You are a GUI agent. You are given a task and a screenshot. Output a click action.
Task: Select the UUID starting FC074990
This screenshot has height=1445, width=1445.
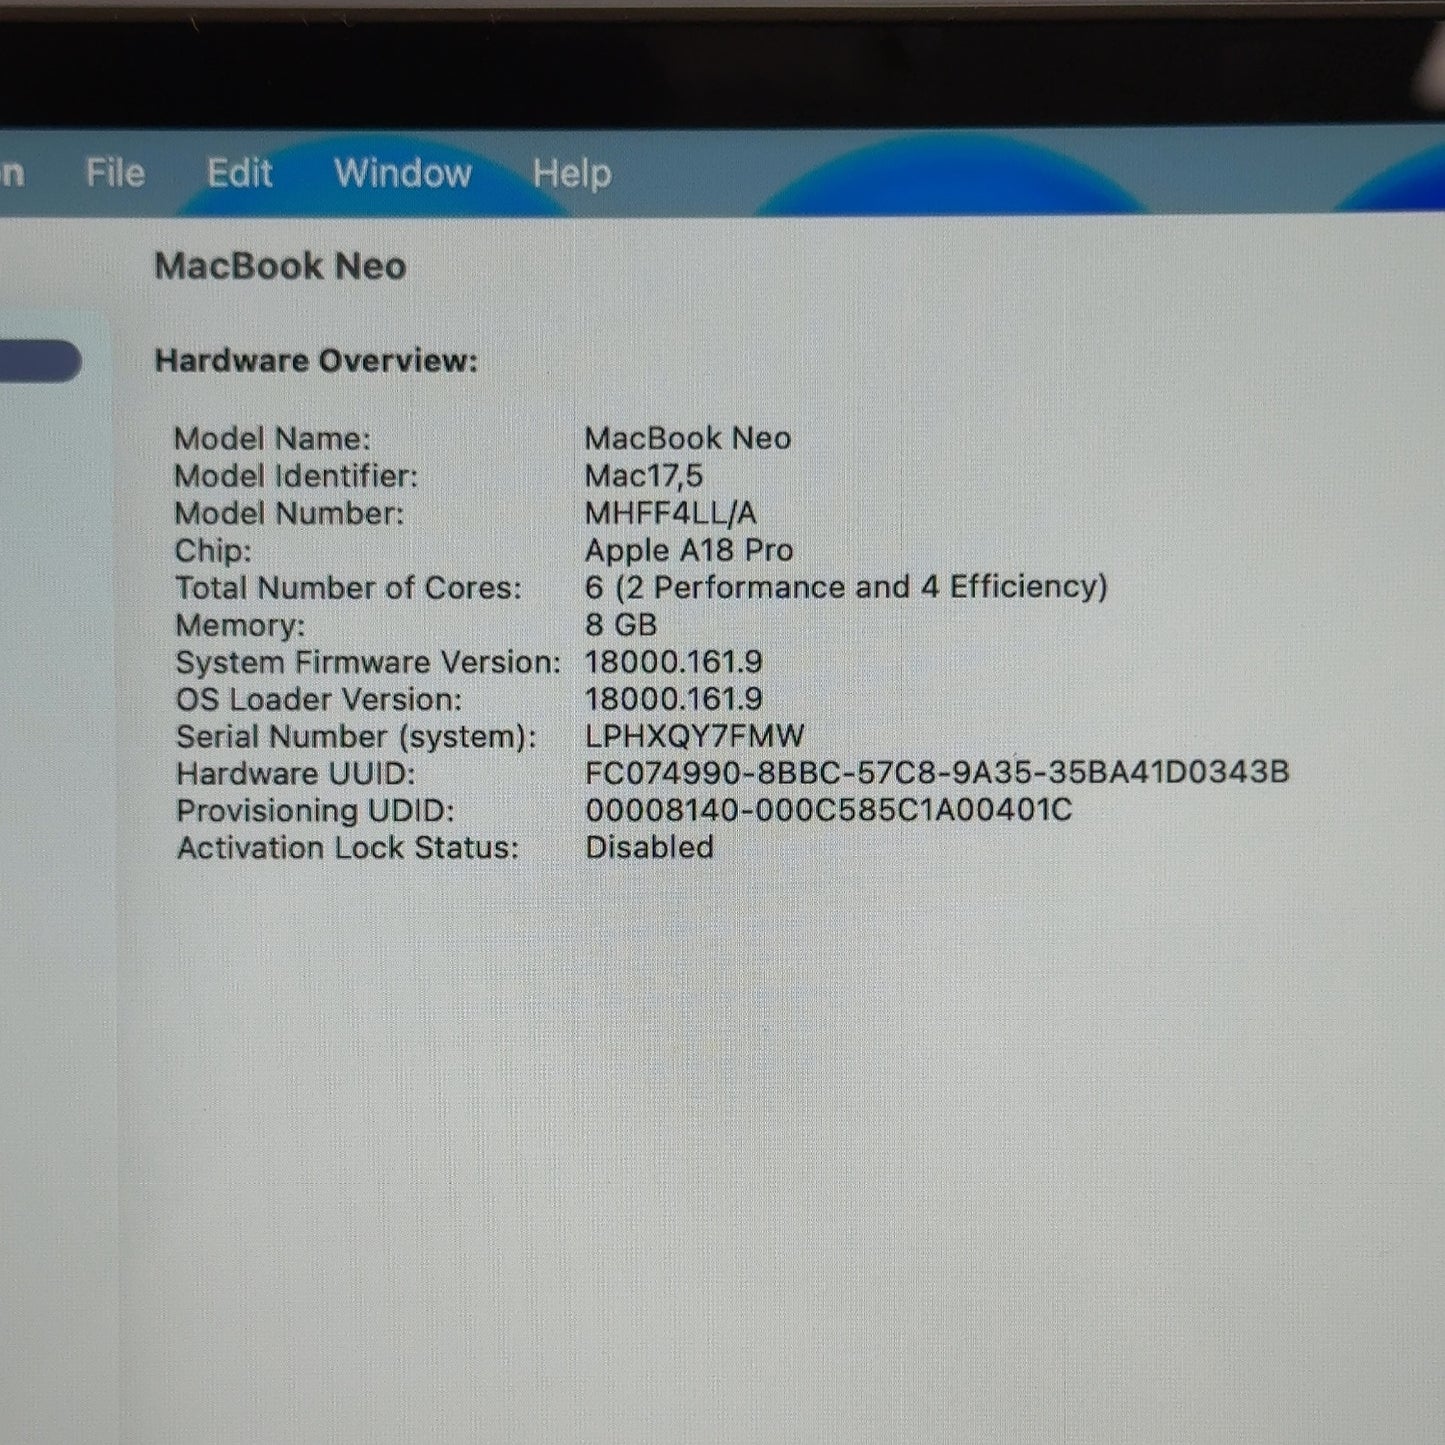click(938, 772)
